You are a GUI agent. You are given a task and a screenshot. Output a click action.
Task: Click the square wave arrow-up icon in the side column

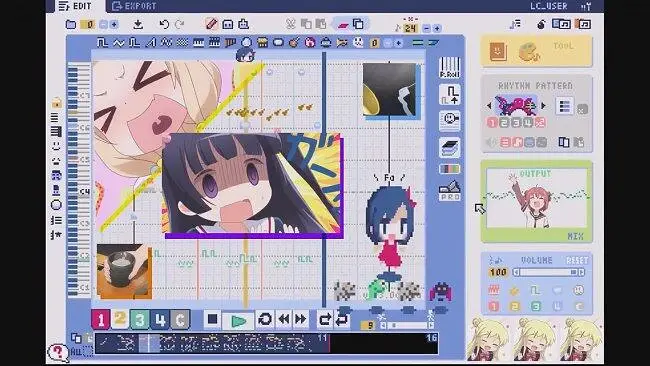[449, 95]
